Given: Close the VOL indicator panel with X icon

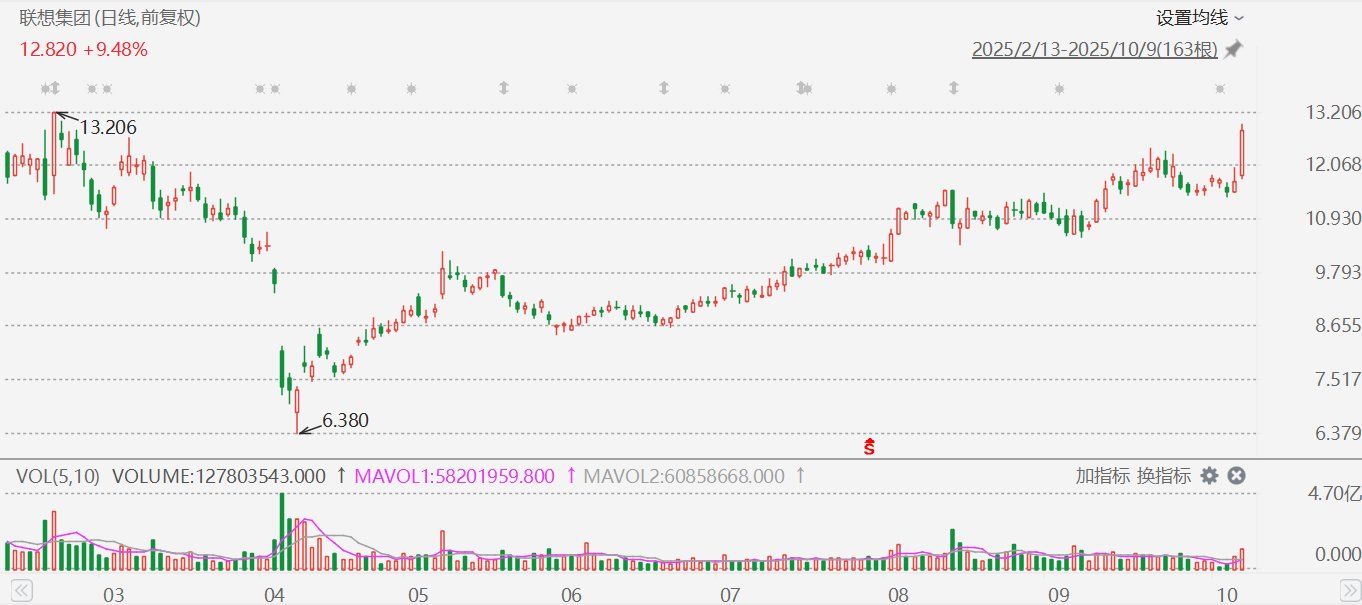Looking at the screenshot, I should pos(1236,476).
